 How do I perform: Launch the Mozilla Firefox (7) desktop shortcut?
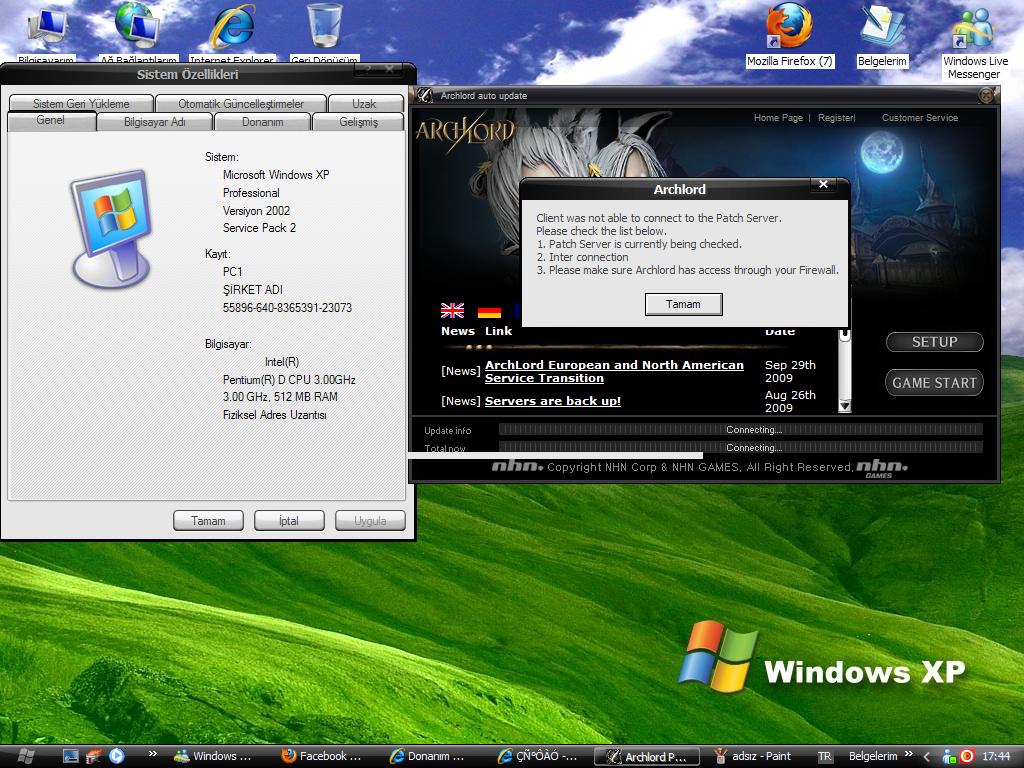click(790, 36)
